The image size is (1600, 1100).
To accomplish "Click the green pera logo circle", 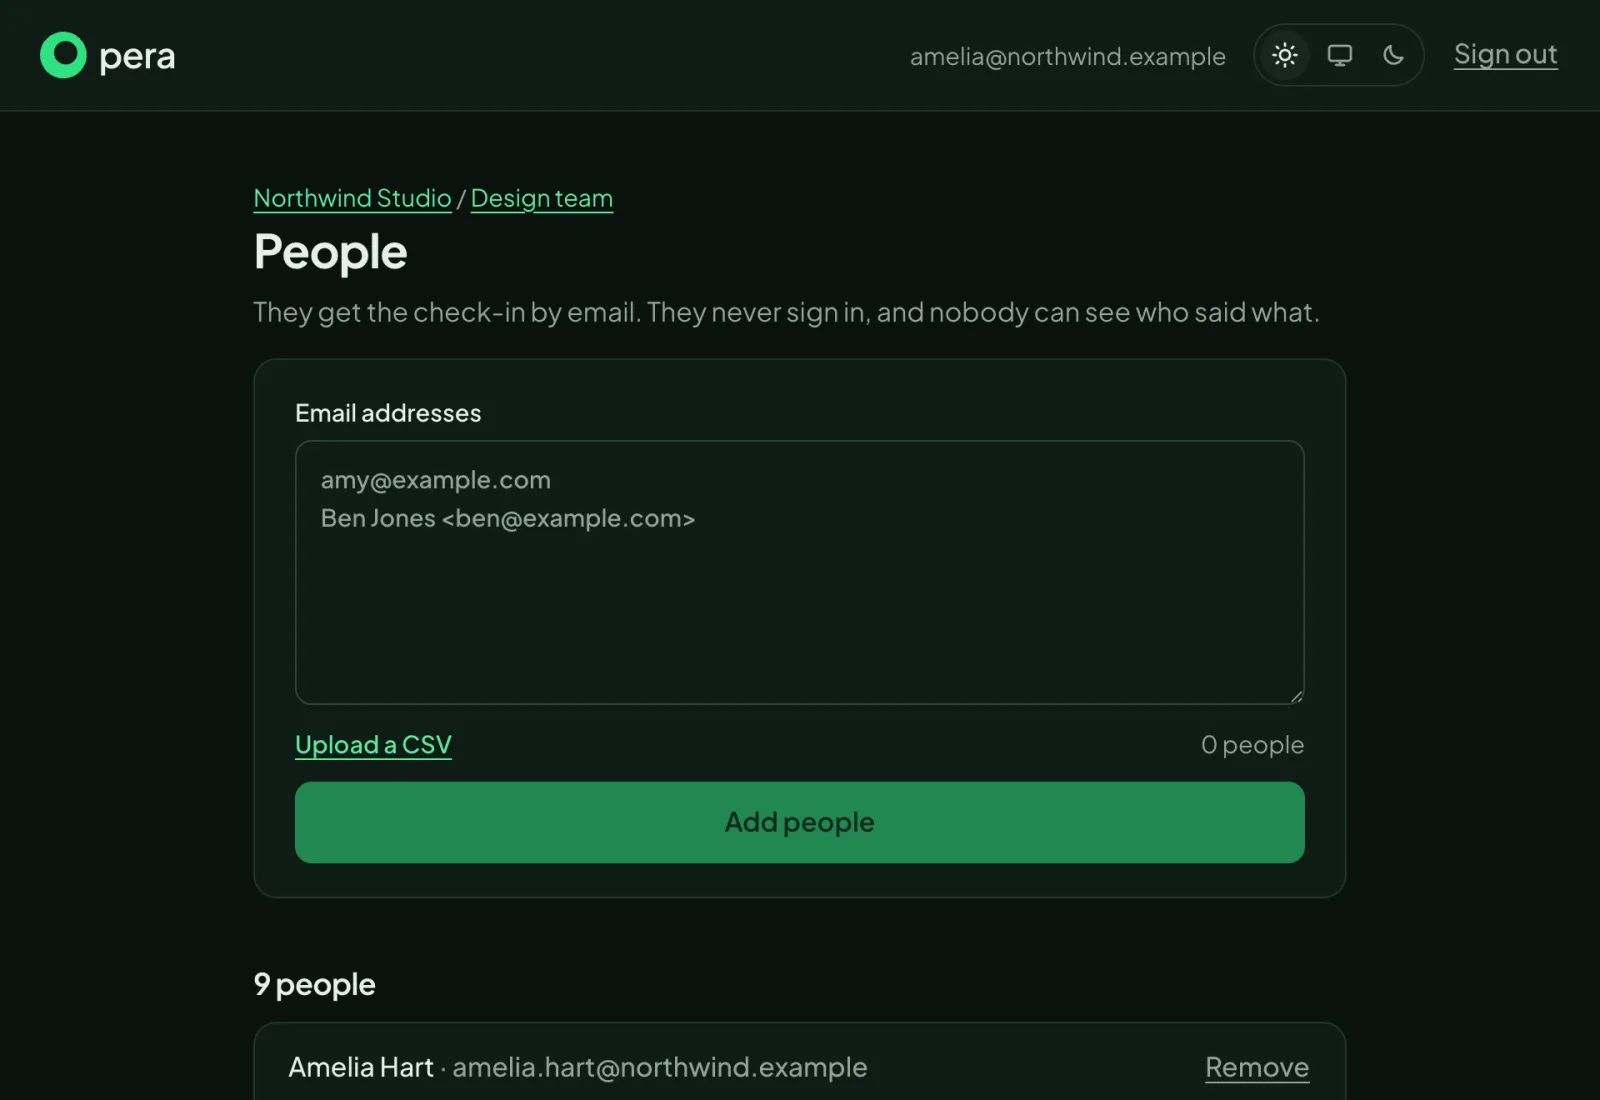I will 63,55.
